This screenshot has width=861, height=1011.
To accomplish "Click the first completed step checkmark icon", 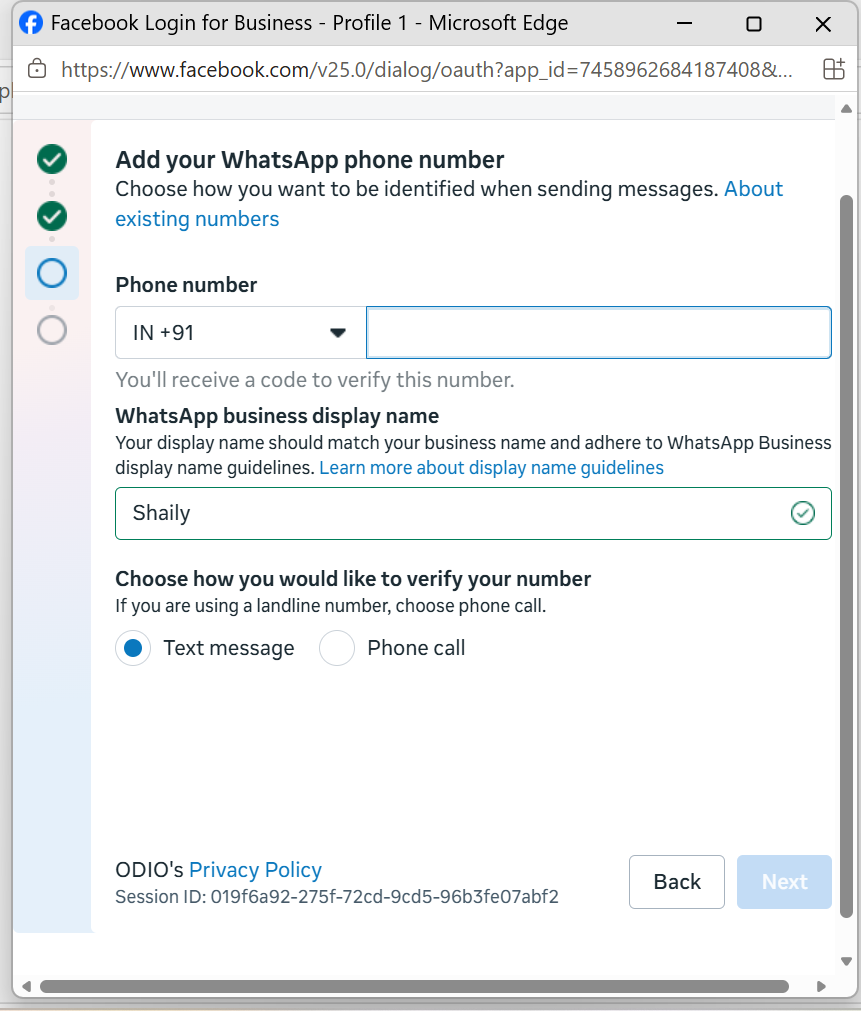I will tap(52, 159).
